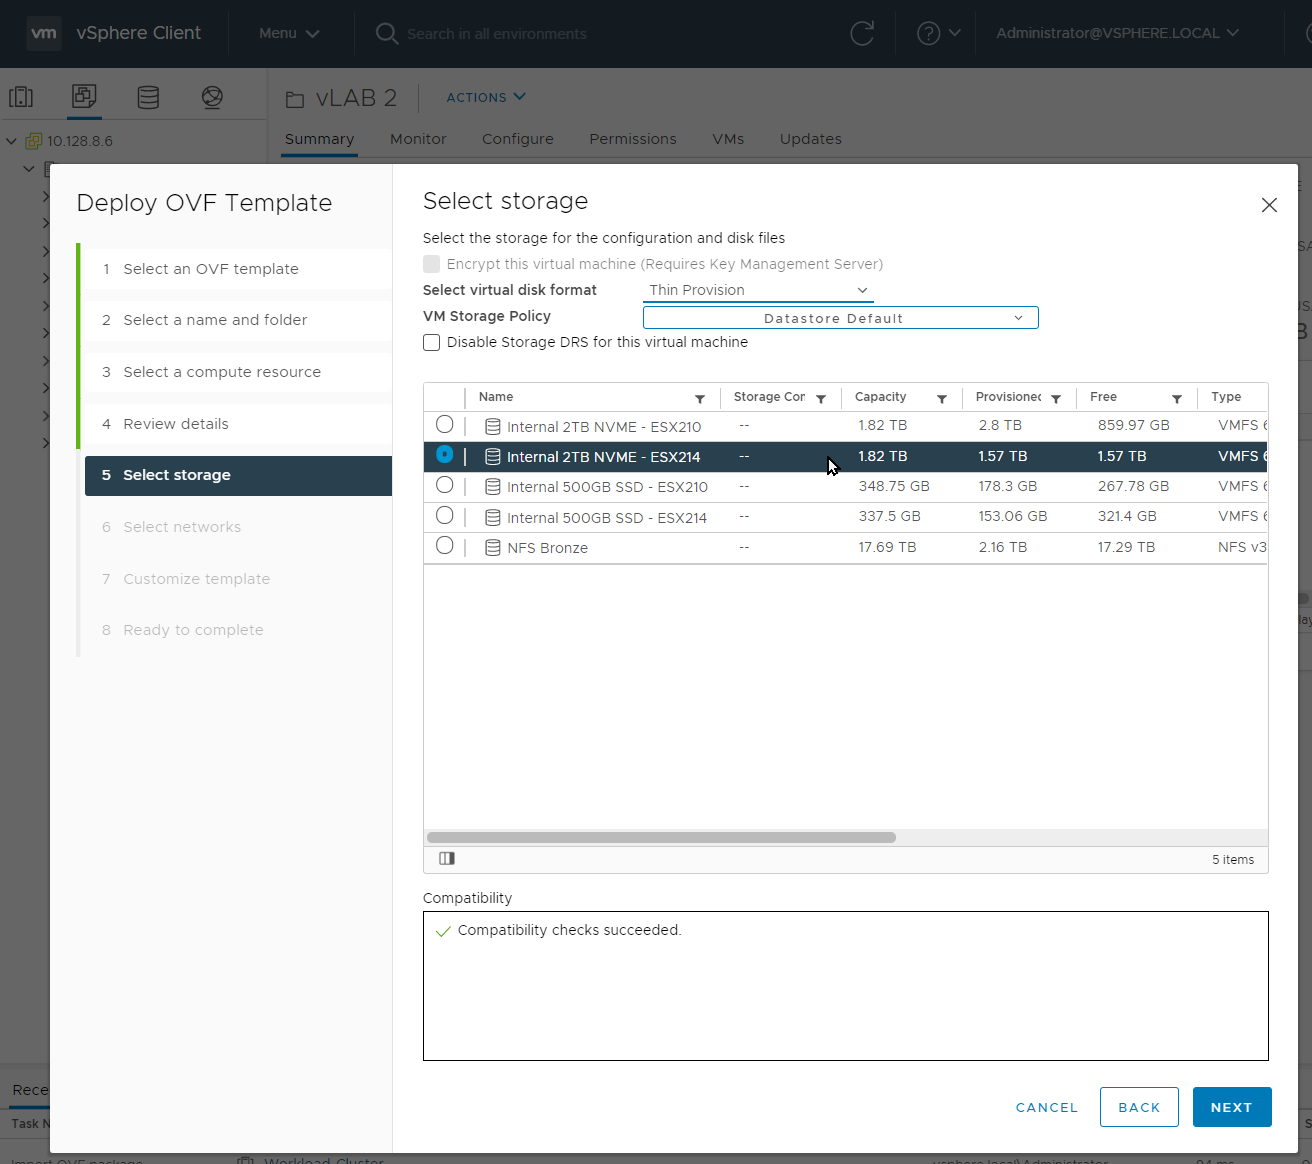Image resolution: width=1312 pixels, height=1164 pixels.
Task: Open the VMs tab
Action: pos(728,139)
